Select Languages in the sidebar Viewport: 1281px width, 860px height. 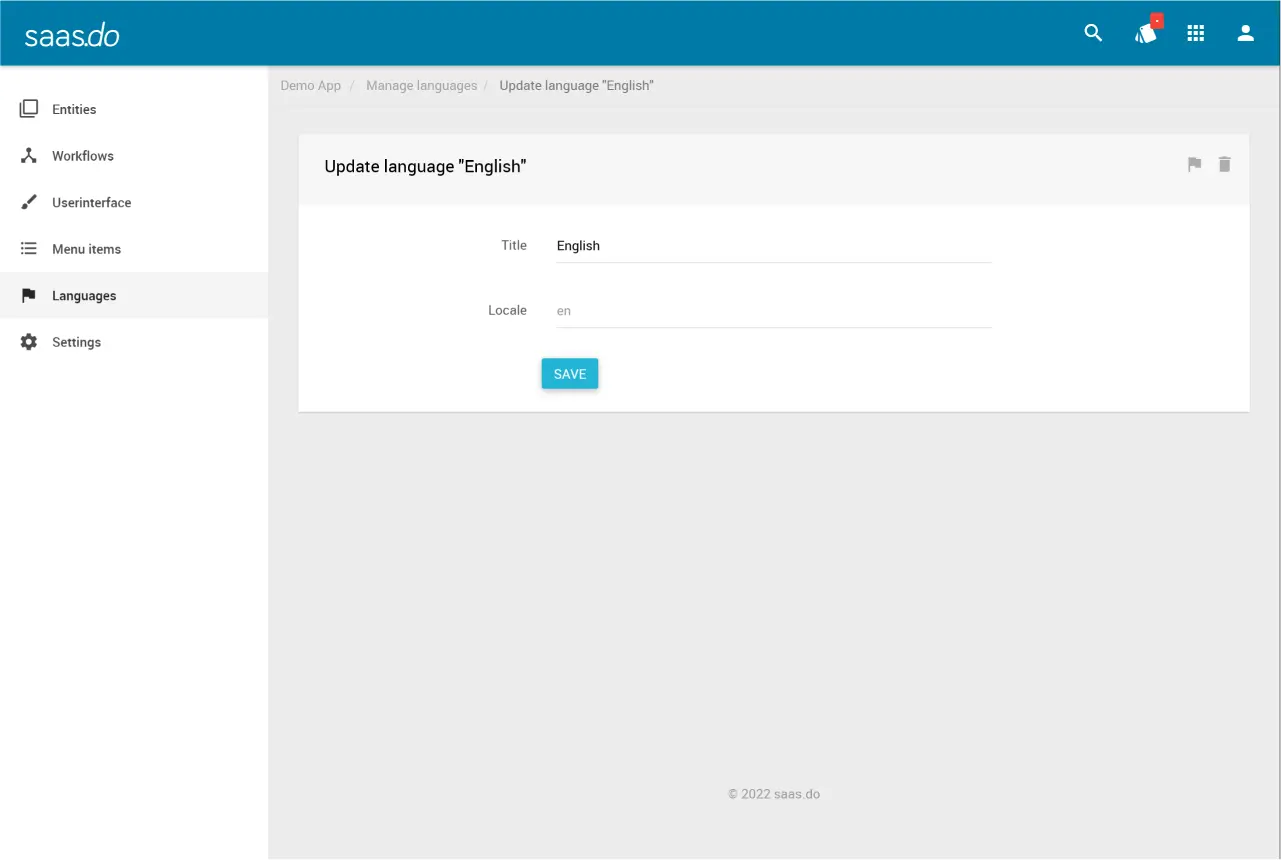pos(84,296)
